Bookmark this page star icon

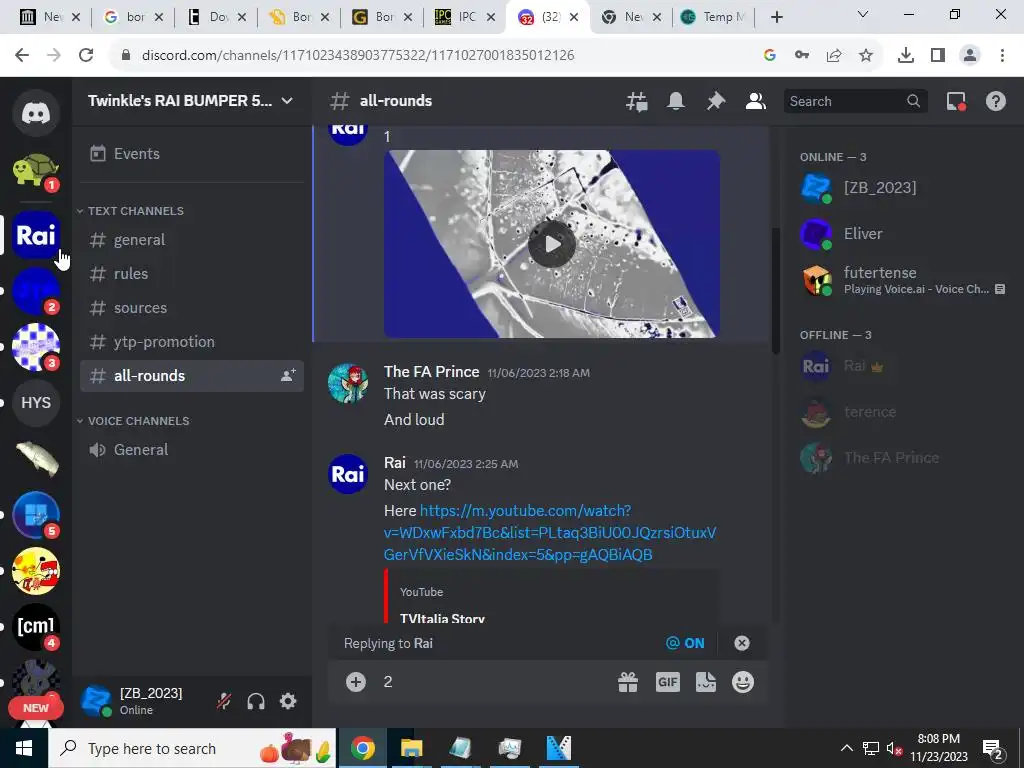tap(866, 56)
